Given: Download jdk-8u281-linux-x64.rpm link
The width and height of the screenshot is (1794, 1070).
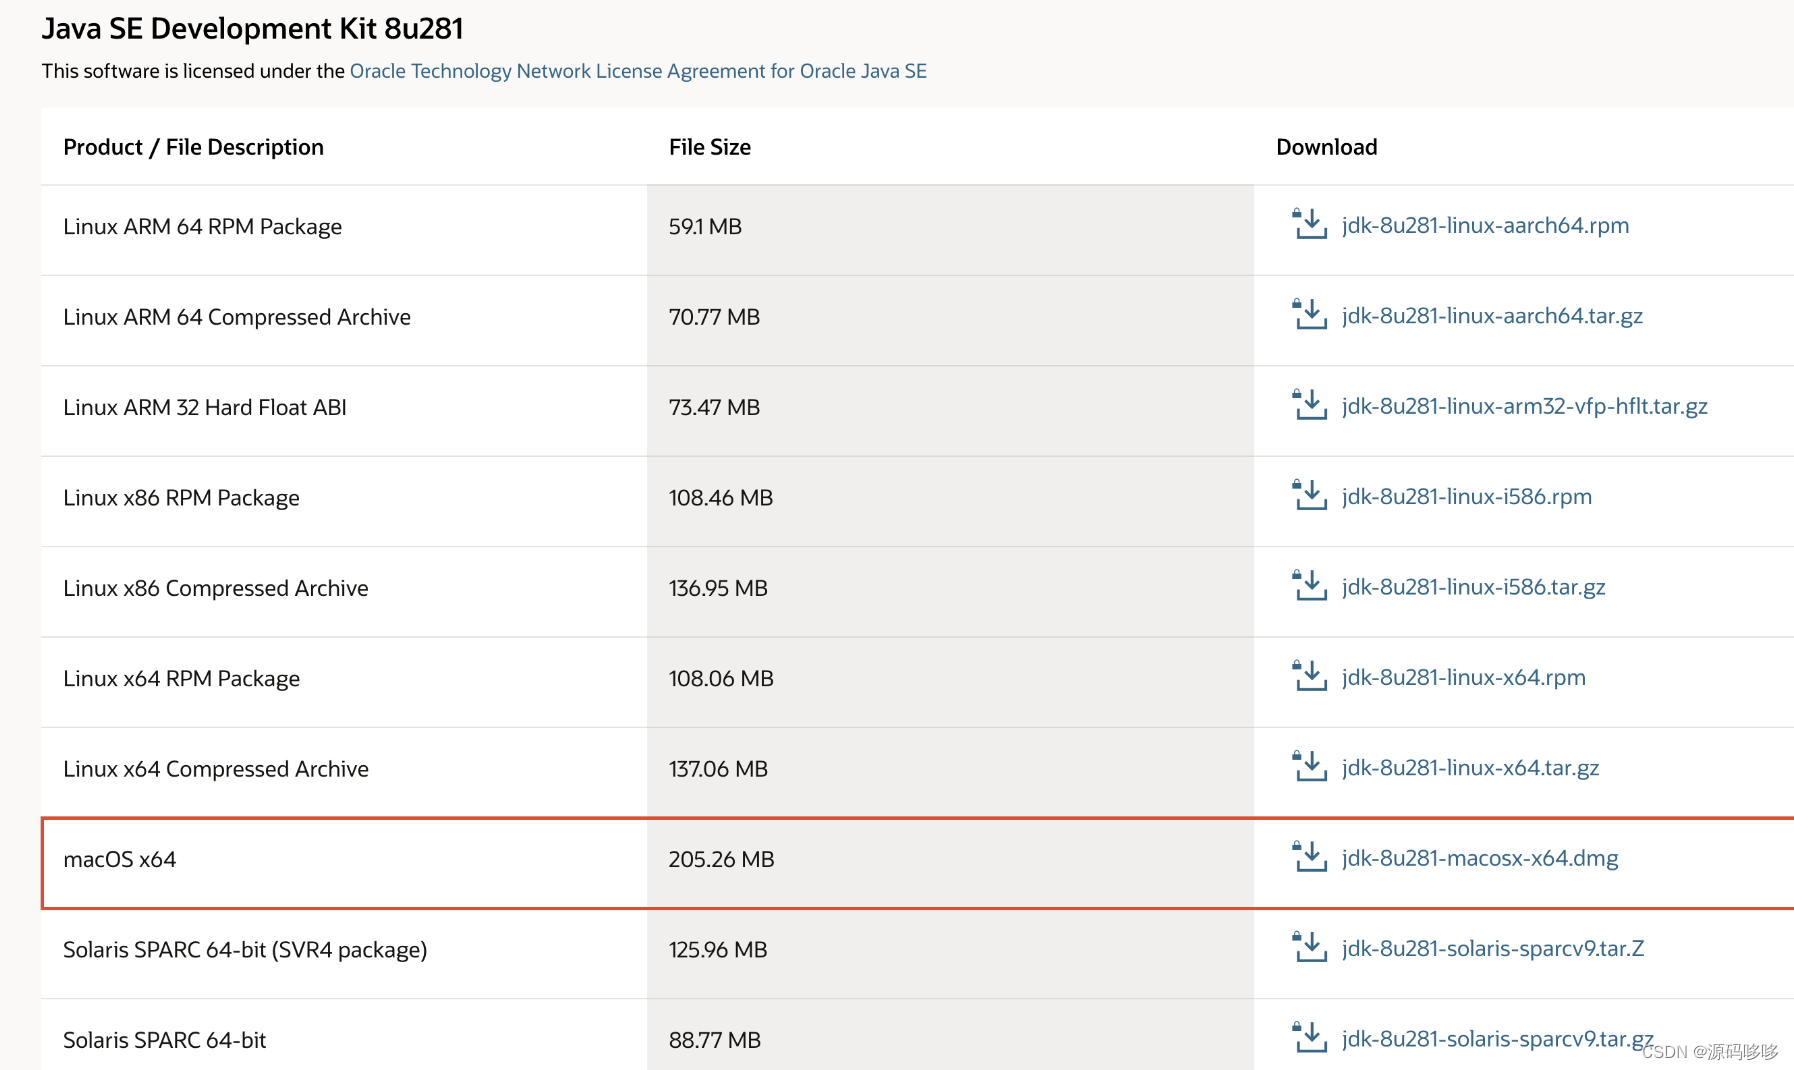Looking at the screenshot, I should pos(1463,678).
